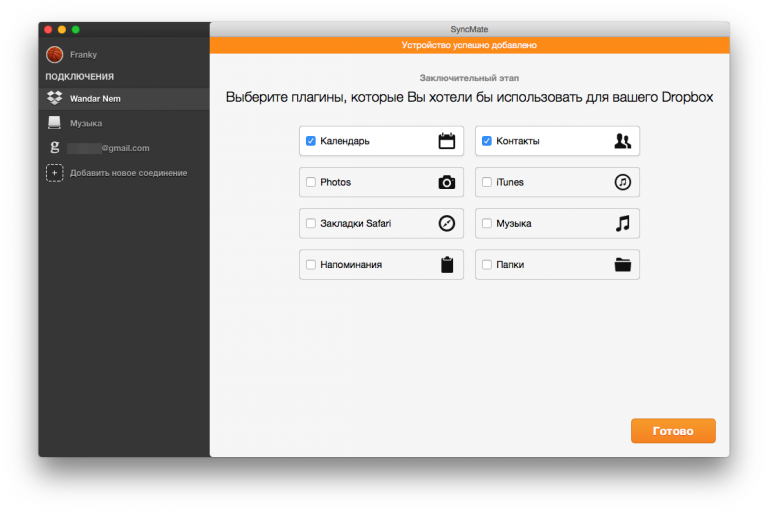Screen dimensions: 768x512
Task: Click the calendar icon in Календарь tile
Action: click(446, 141)
